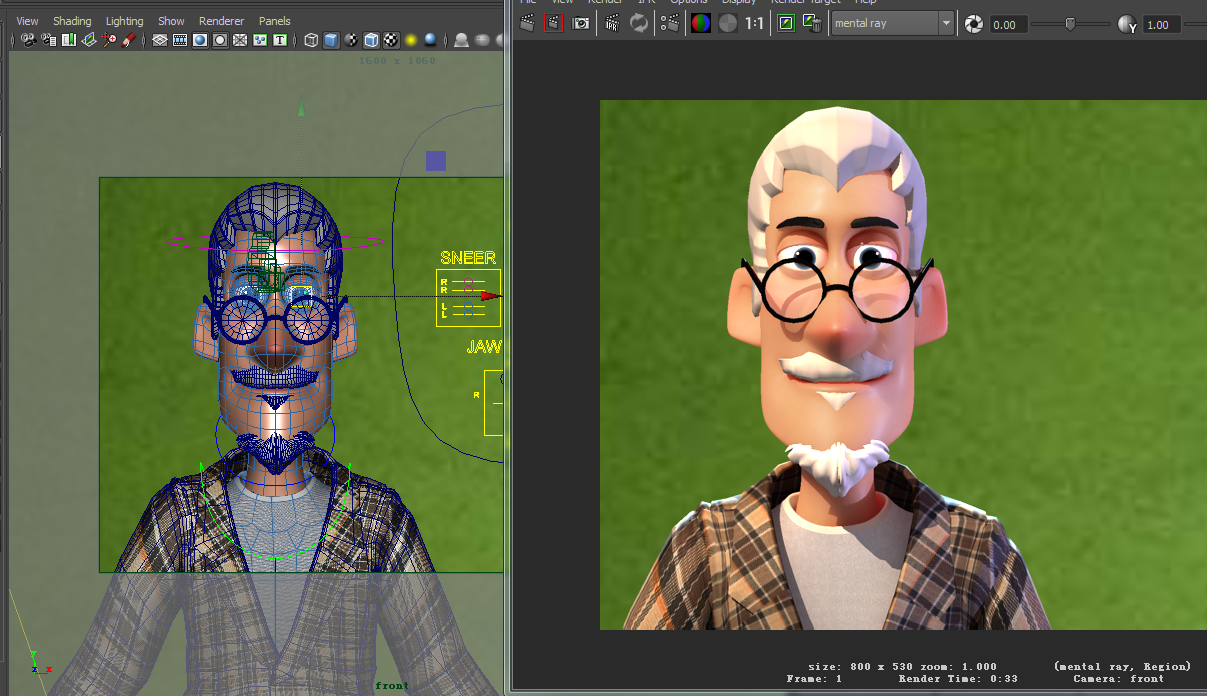Click the Image Plane icon

(x=89, y=40)
